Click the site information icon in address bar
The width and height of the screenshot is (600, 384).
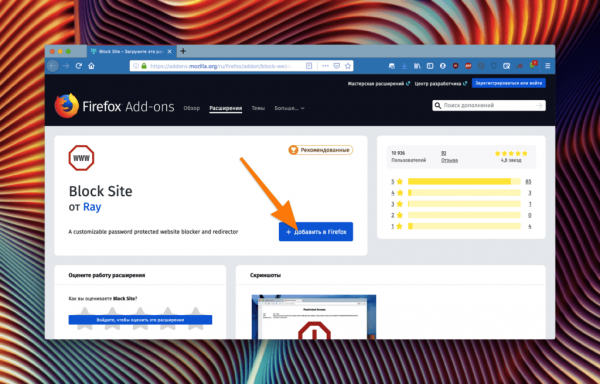coord(136,66)
